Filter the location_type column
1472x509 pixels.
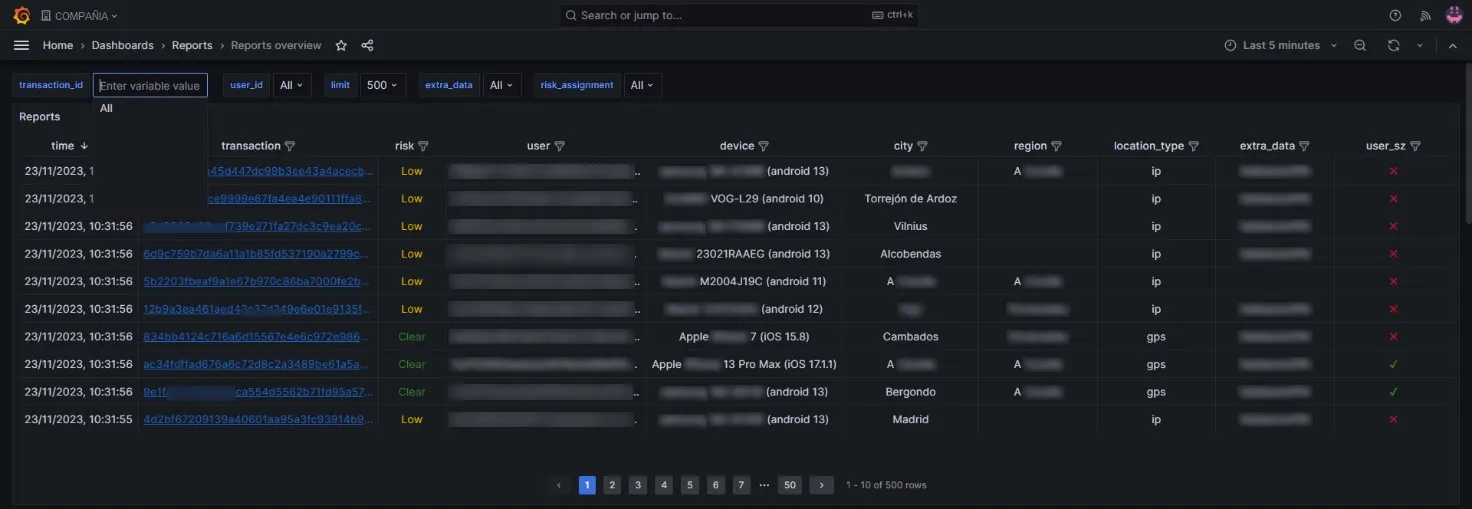1193,146
